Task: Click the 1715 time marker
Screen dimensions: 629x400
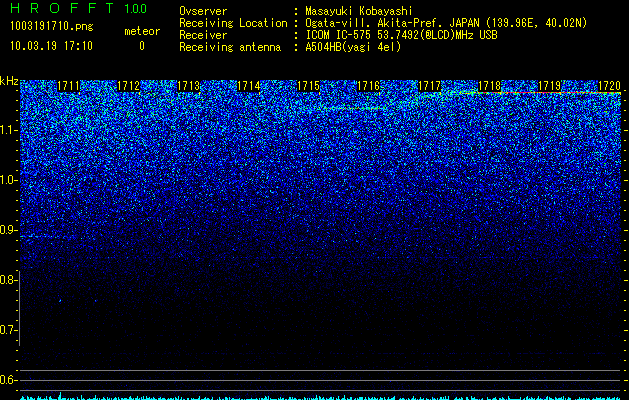Action: [x=308, y=86]
